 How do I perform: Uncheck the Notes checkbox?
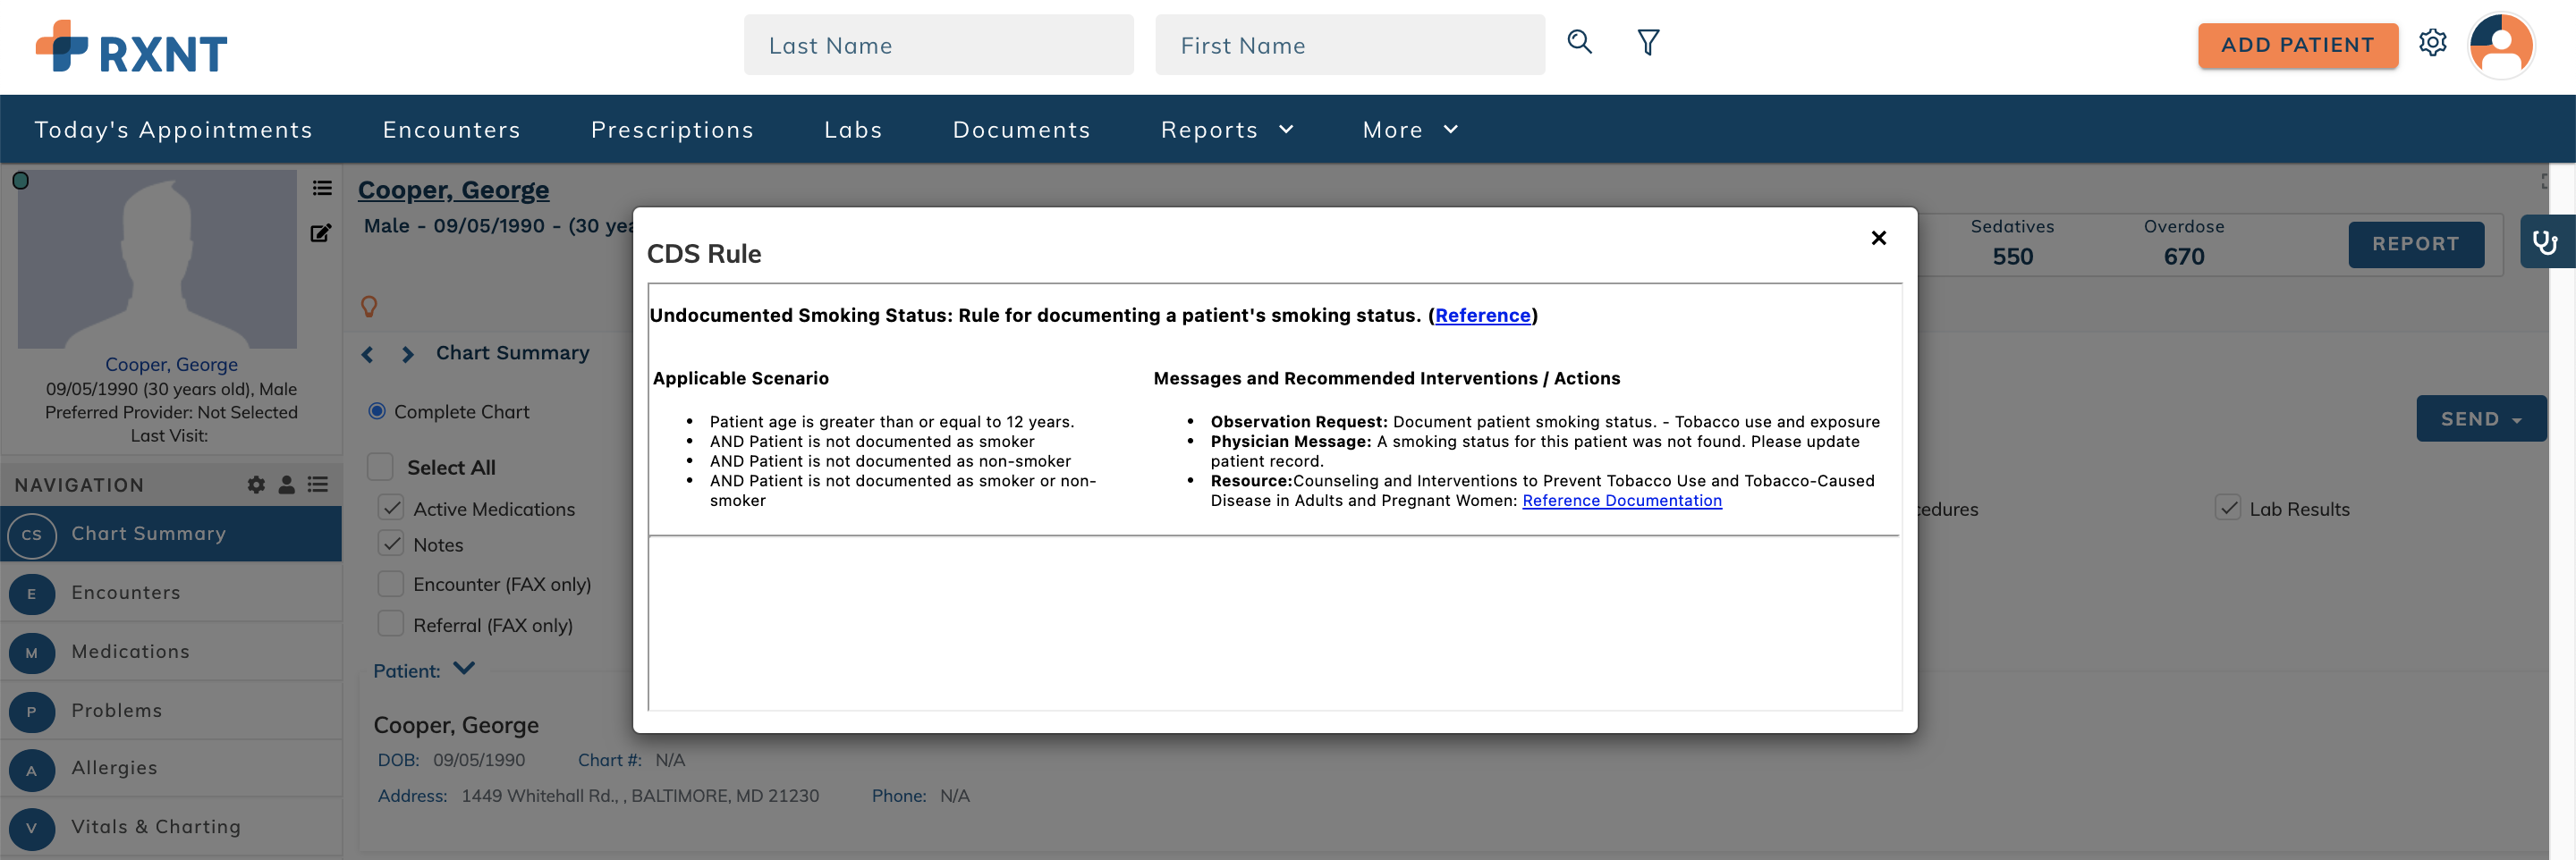tap(391, 544)
